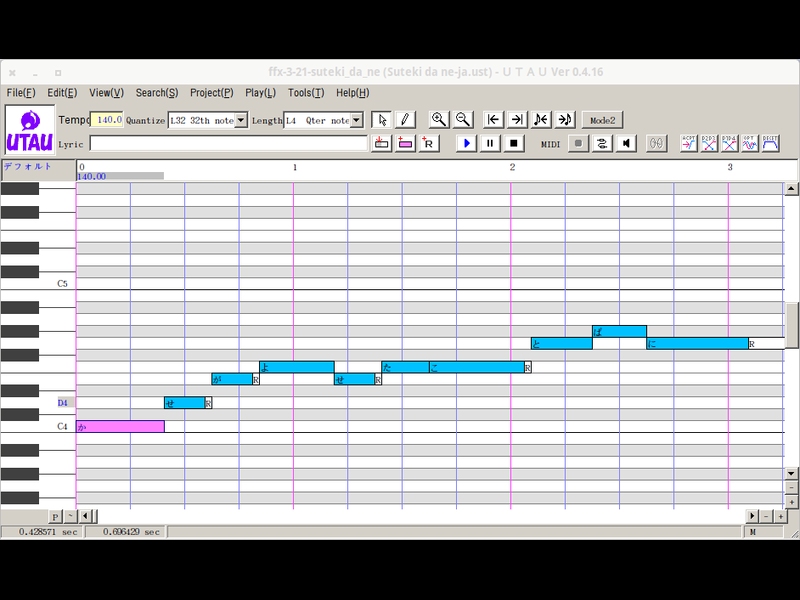This screenshot has width=800, height=600.
Task: Click the zoom in magnifier icon
Action: point(439,120)
